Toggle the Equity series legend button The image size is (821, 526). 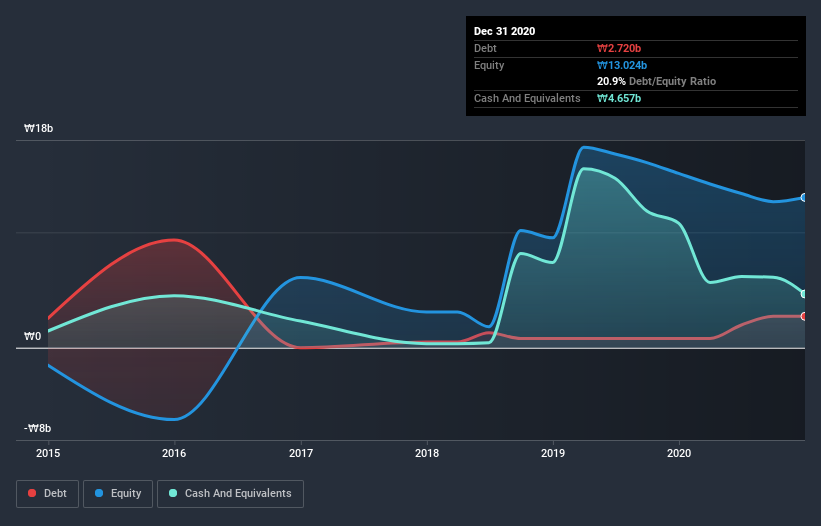click(x=118, y=494)
